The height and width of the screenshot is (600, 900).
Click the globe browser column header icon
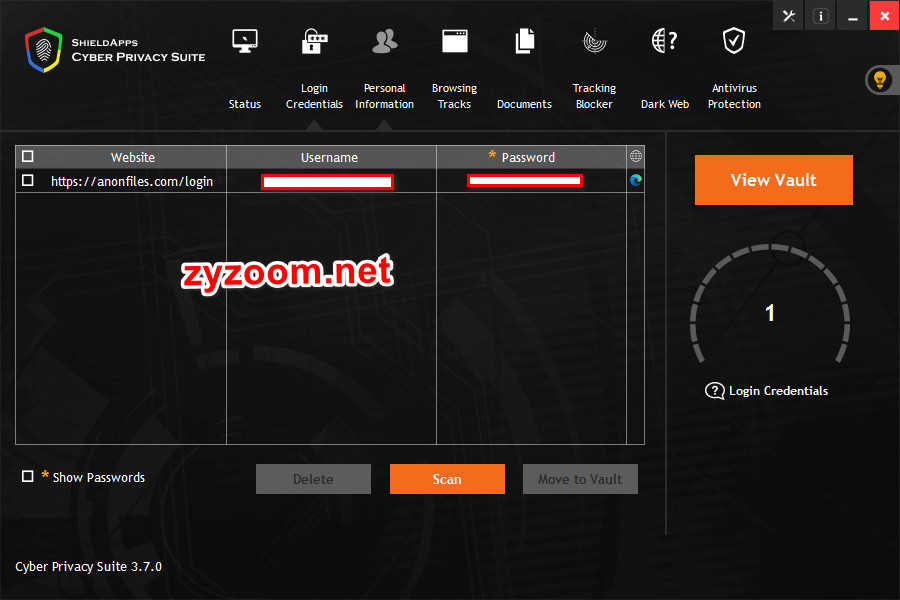pyautogui.click(x=635, y=156)
